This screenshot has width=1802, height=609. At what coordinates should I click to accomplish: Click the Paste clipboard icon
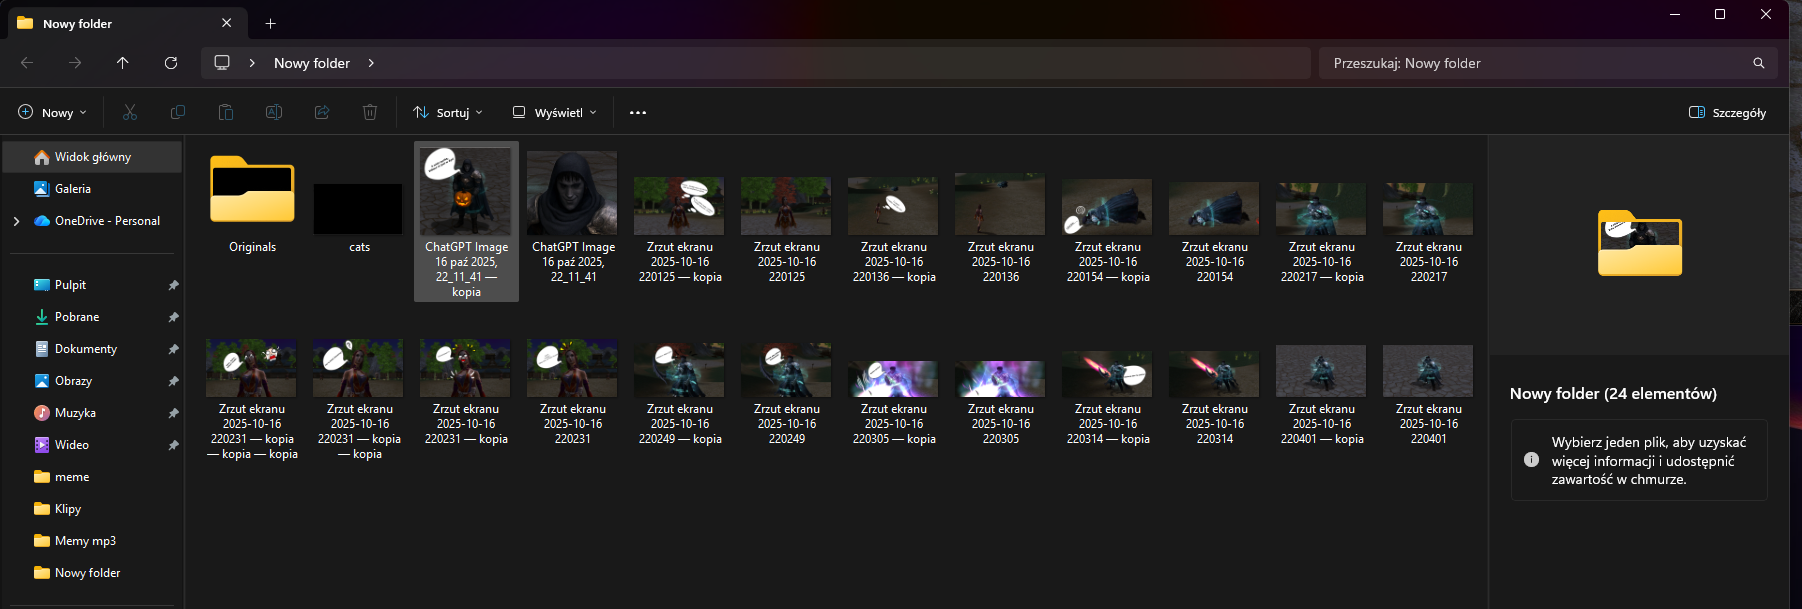[x=226, y=112]
